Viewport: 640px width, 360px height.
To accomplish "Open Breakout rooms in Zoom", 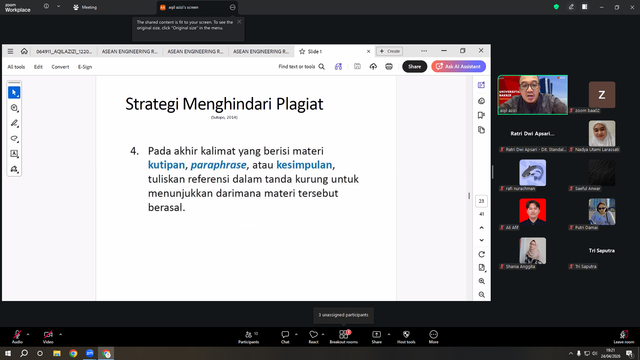I will [344, 337].
